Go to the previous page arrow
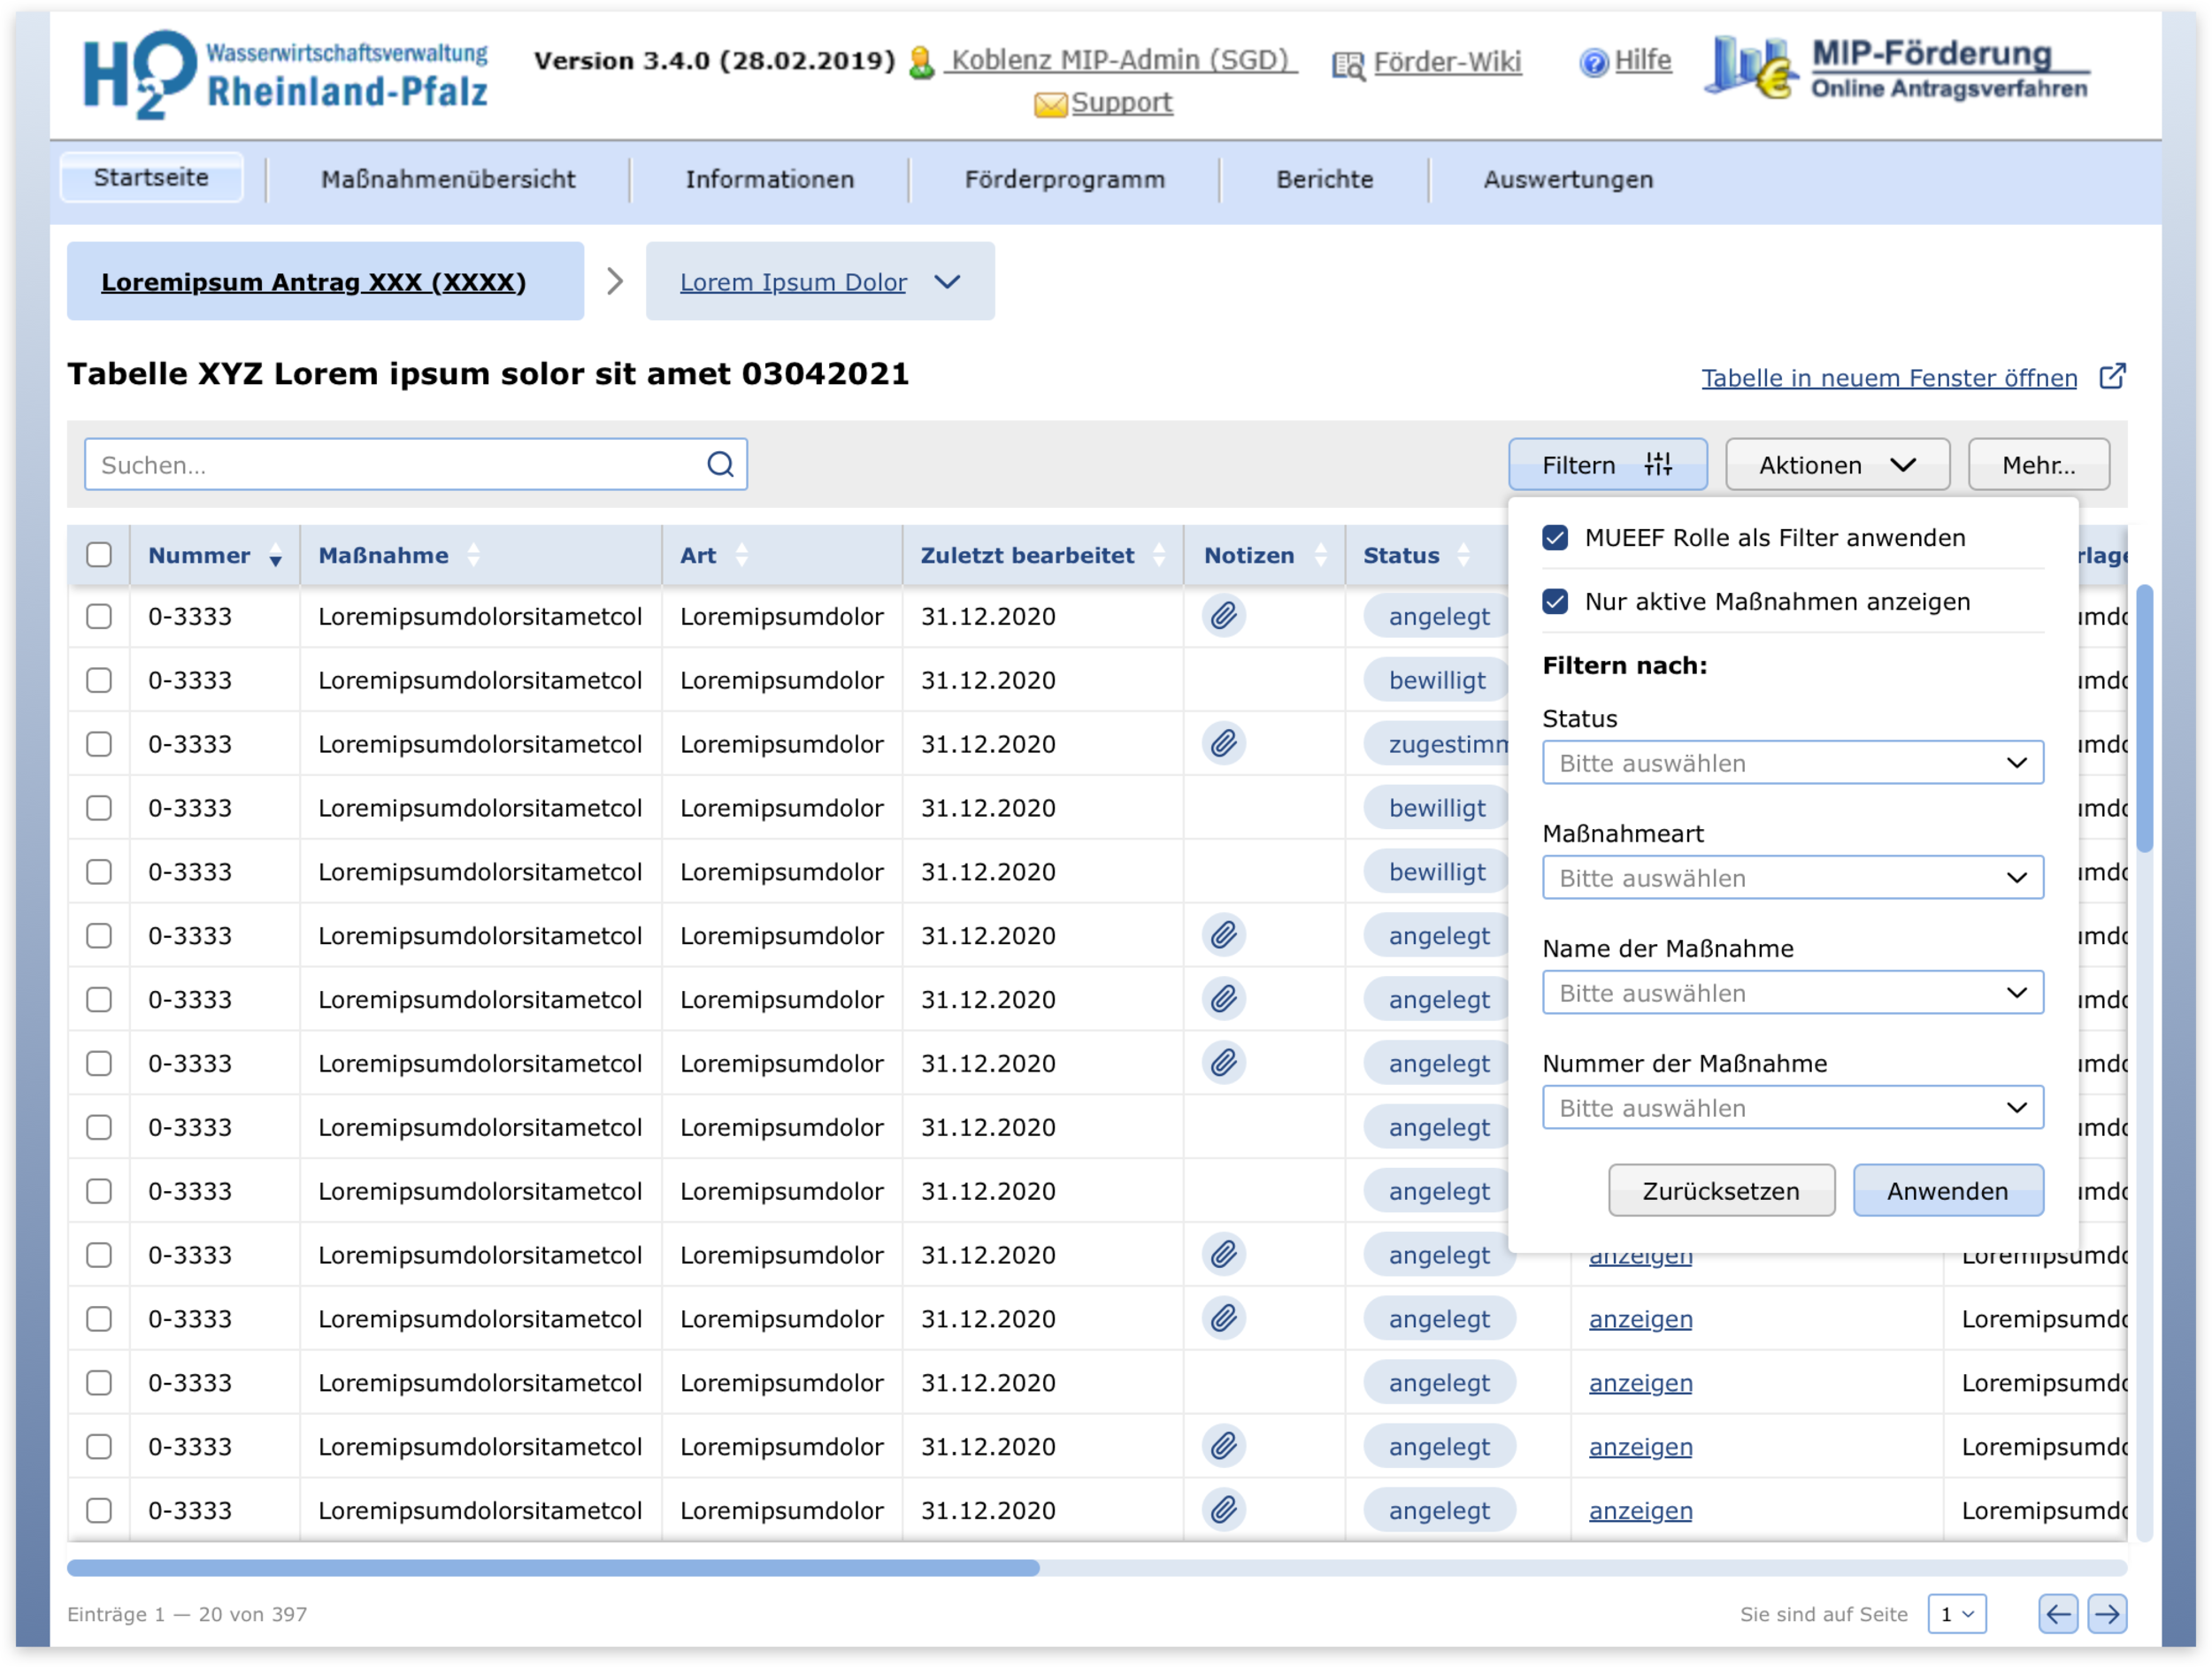 click(2058, 1613)
